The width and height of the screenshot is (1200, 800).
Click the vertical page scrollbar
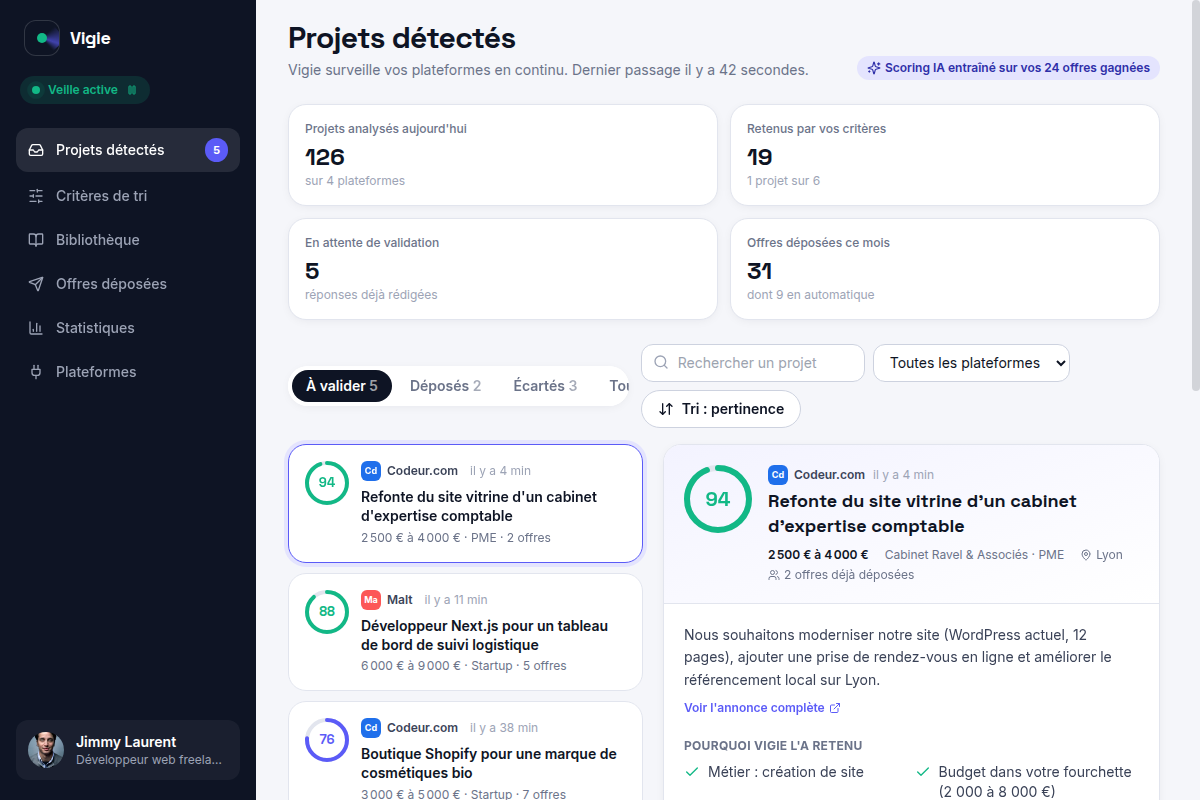pyautogui.click(x=1195, y=195)
